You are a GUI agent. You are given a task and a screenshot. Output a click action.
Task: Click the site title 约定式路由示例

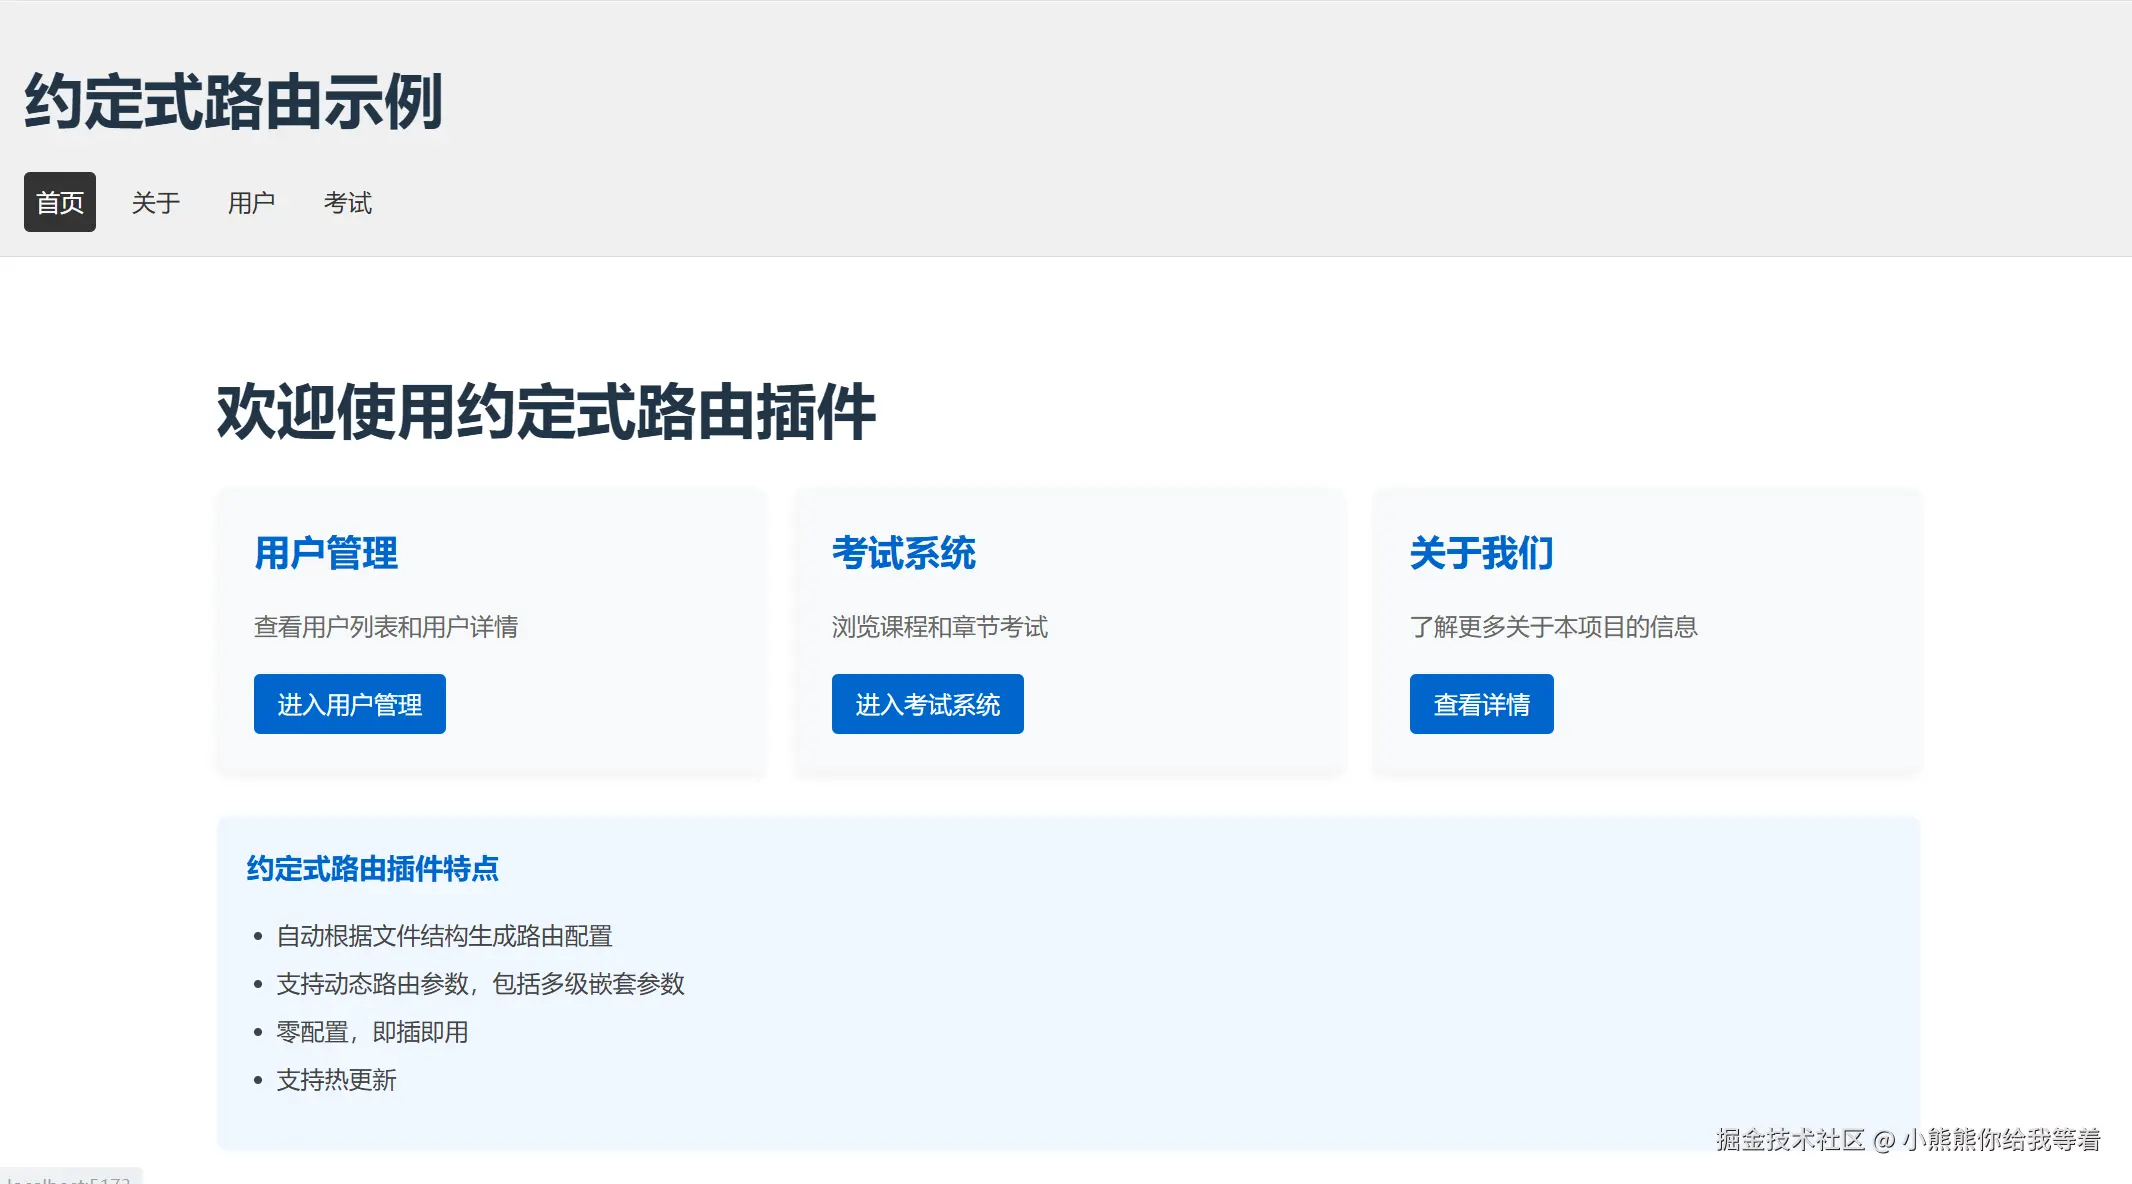234,100
